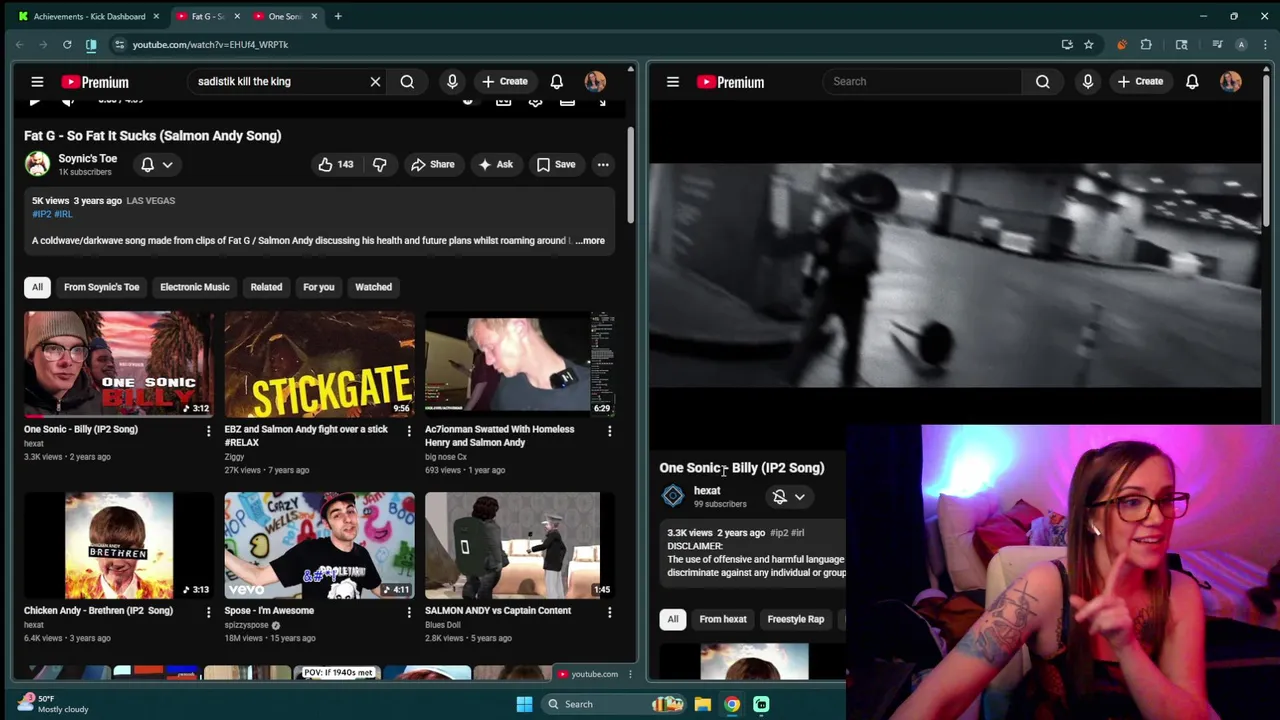Open options for Spose - I'm Awesome video

point(408,612)
